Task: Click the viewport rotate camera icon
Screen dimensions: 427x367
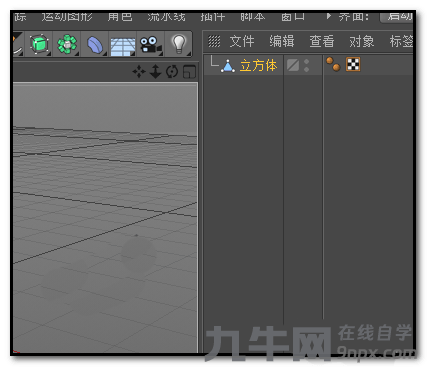Action: (x=172, y=72)
